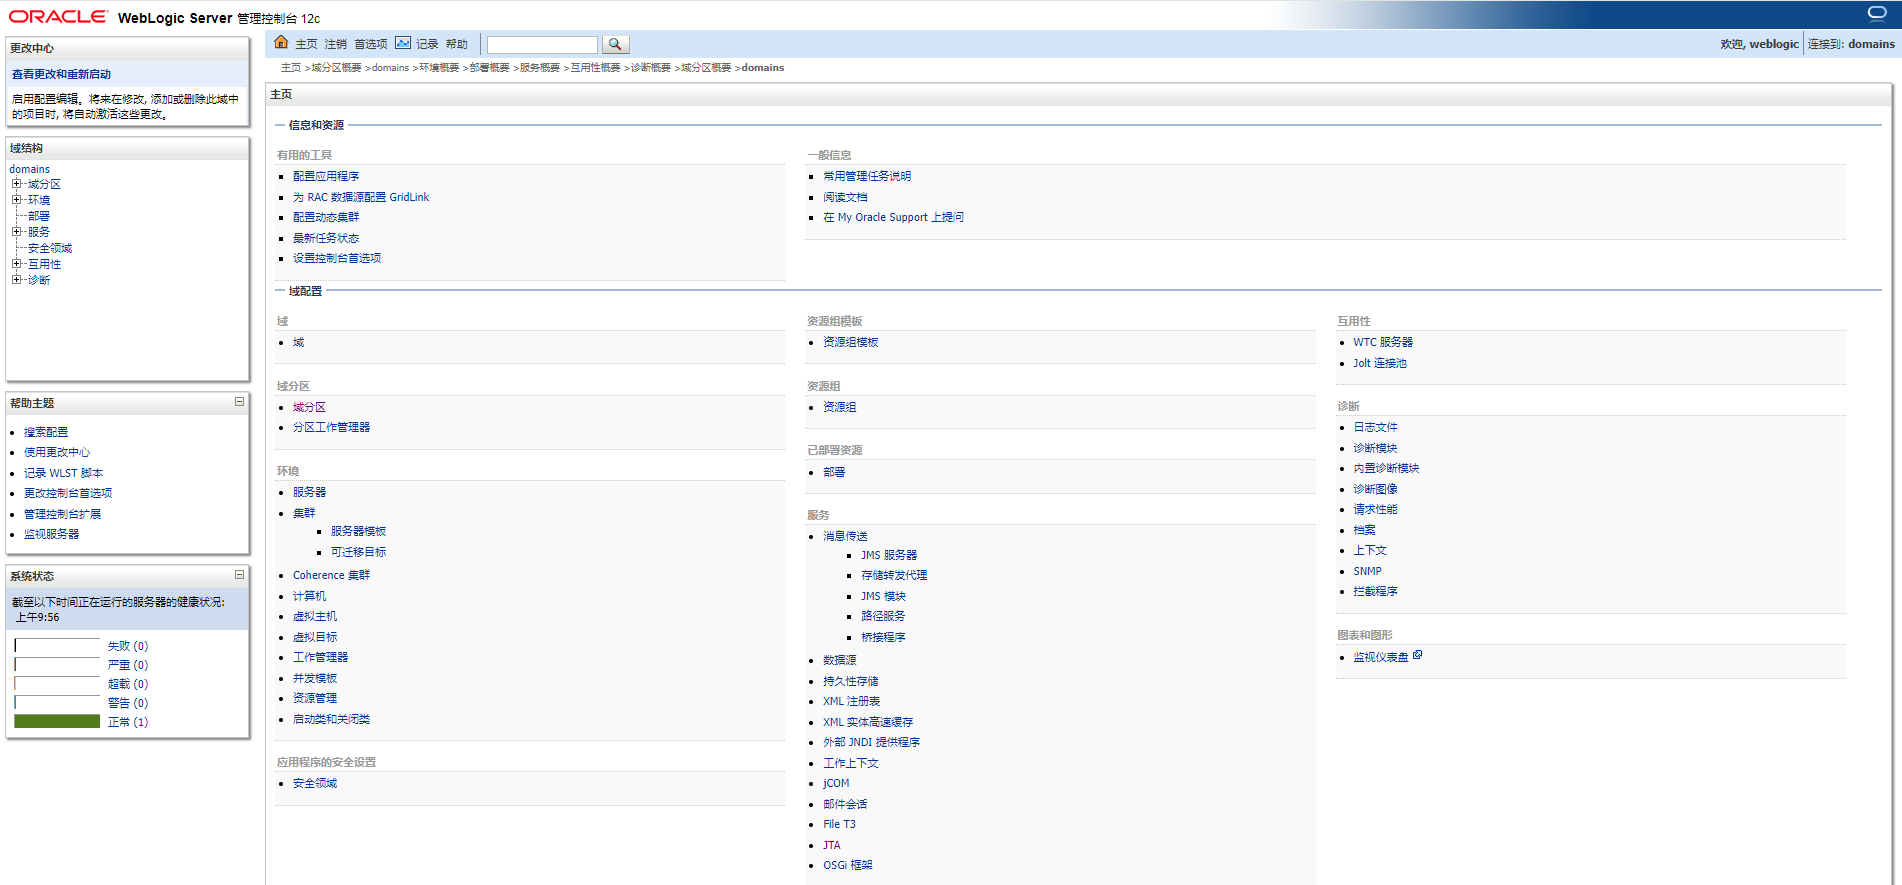The height and width of the screenshot is (885, 1902).
Task: Click the 失败 (0) status link
Action: pos(128,646)
